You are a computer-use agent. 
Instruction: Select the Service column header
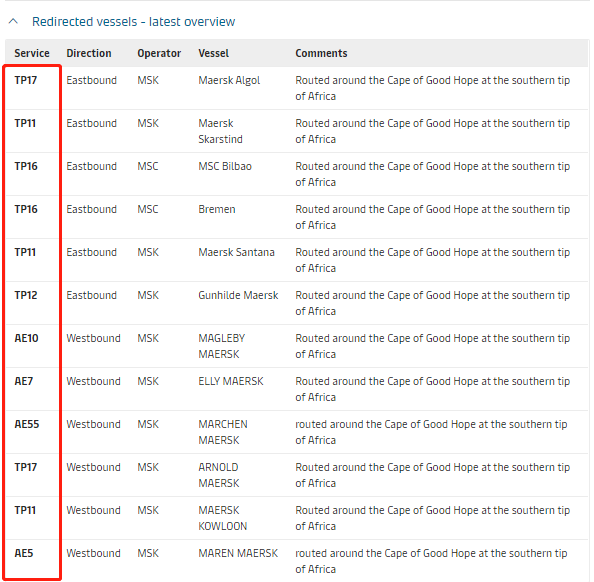tap(32, 53)
